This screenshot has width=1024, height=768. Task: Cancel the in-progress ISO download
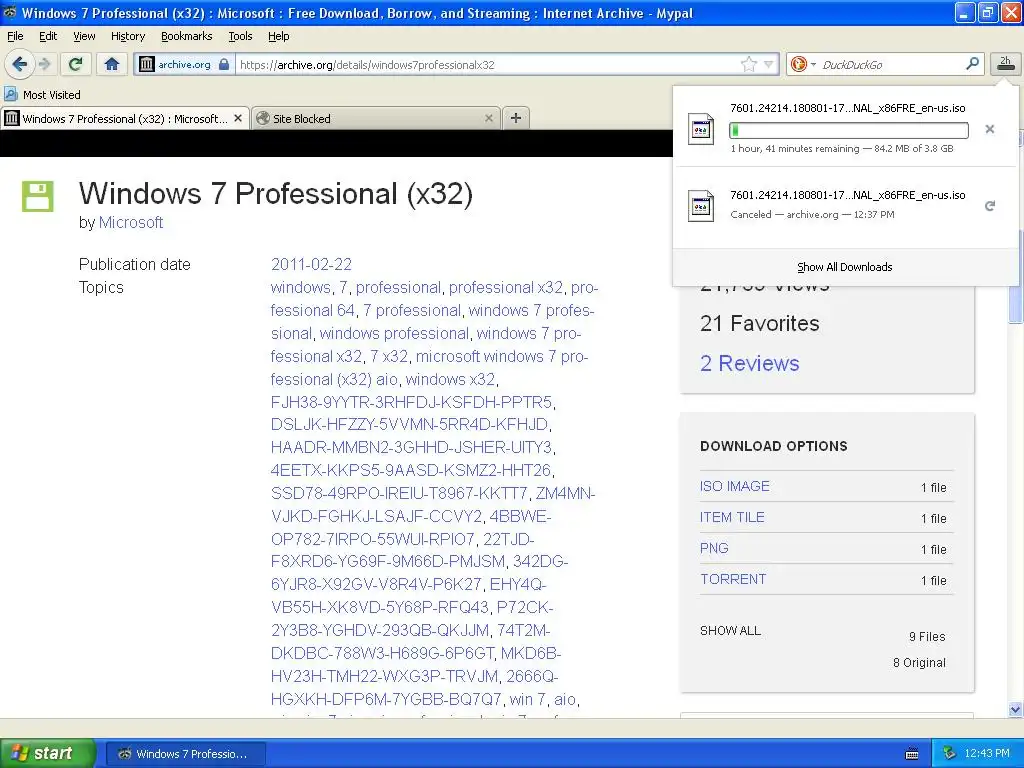click(989, 129)
